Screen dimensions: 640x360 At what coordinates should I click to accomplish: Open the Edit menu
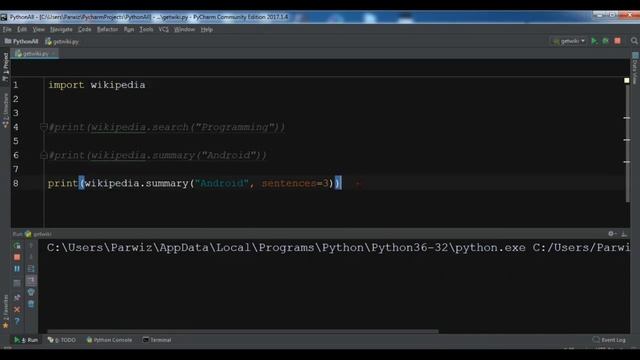22,29
